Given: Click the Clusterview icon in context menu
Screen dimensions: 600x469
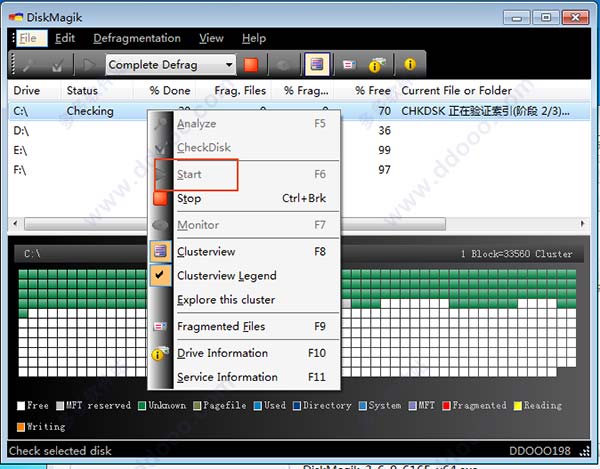Looking at the screenshot, I should click(160, 251).
